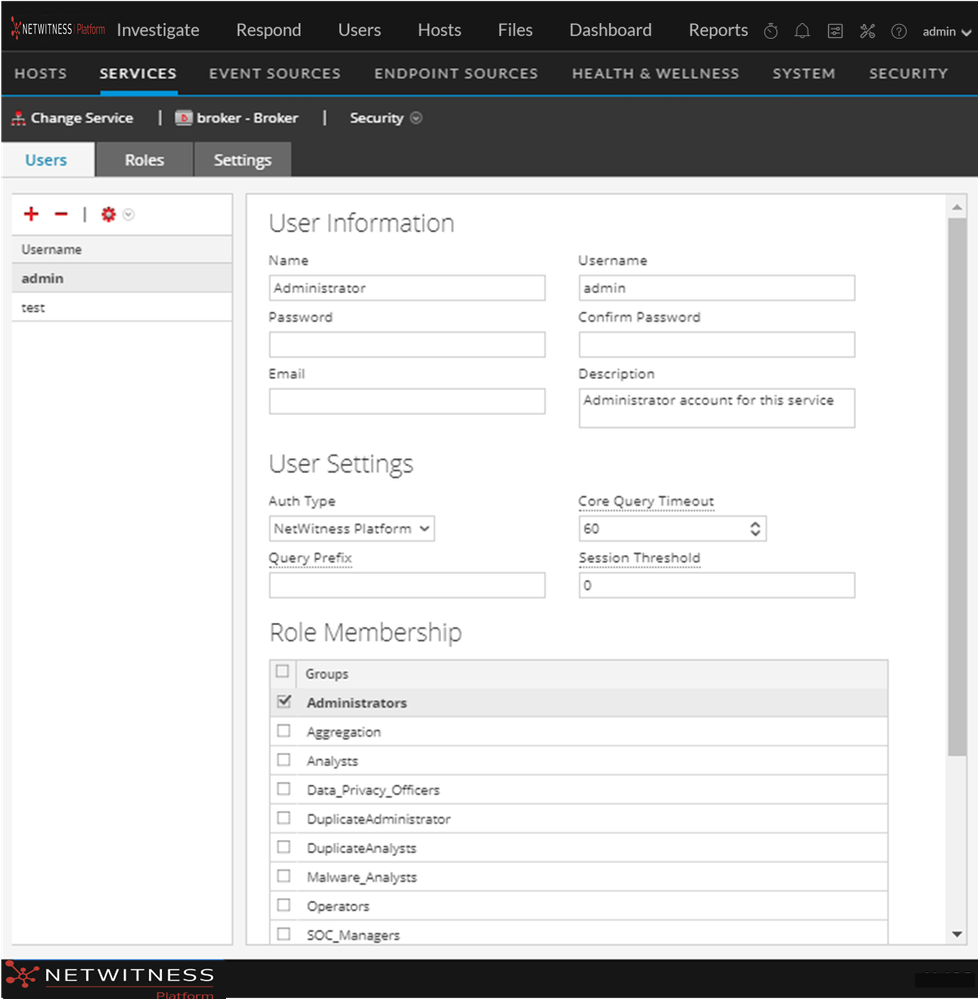This screenshot has height=999, width=978.
Task: Click the admin tools wrench icon
Action: (x=867, y=31)
